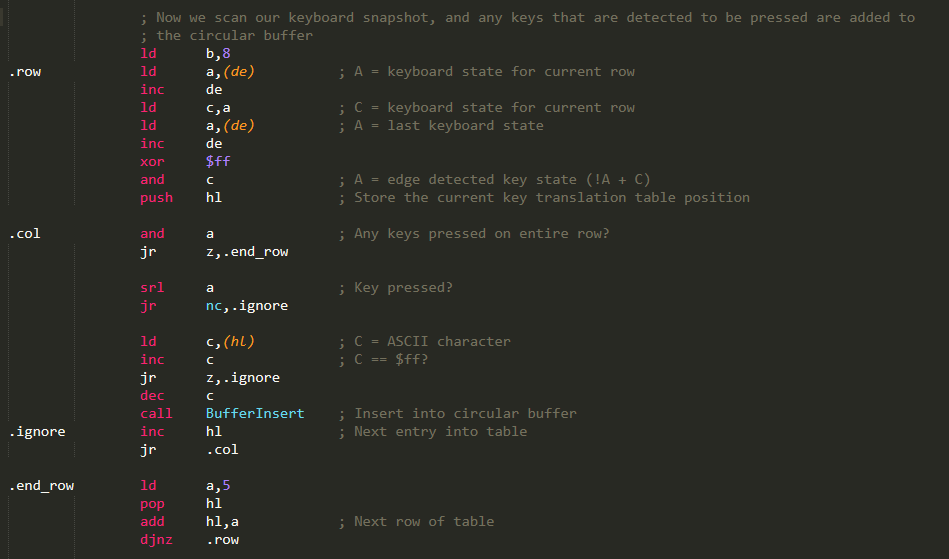Click the pop instruction

(152, 503)
